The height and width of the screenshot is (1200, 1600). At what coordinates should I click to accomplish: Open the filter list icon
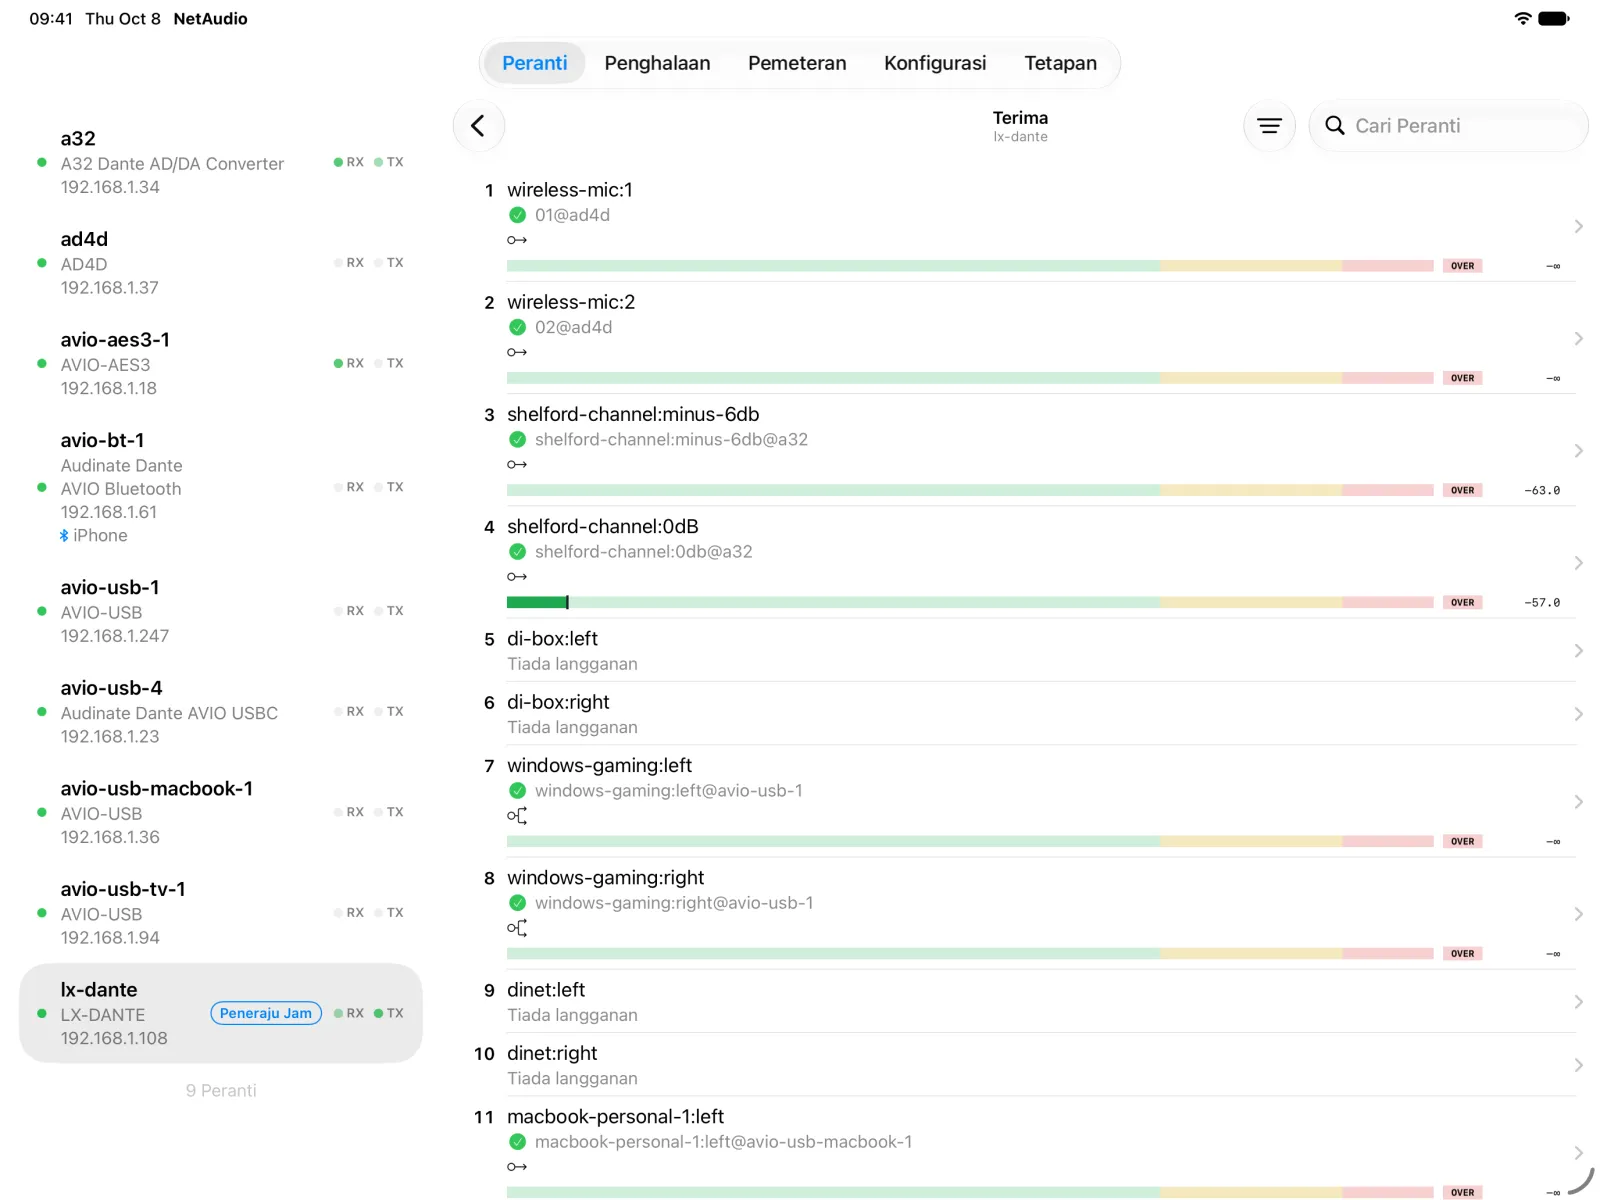pyautogui.click(x=1269, y=126)
